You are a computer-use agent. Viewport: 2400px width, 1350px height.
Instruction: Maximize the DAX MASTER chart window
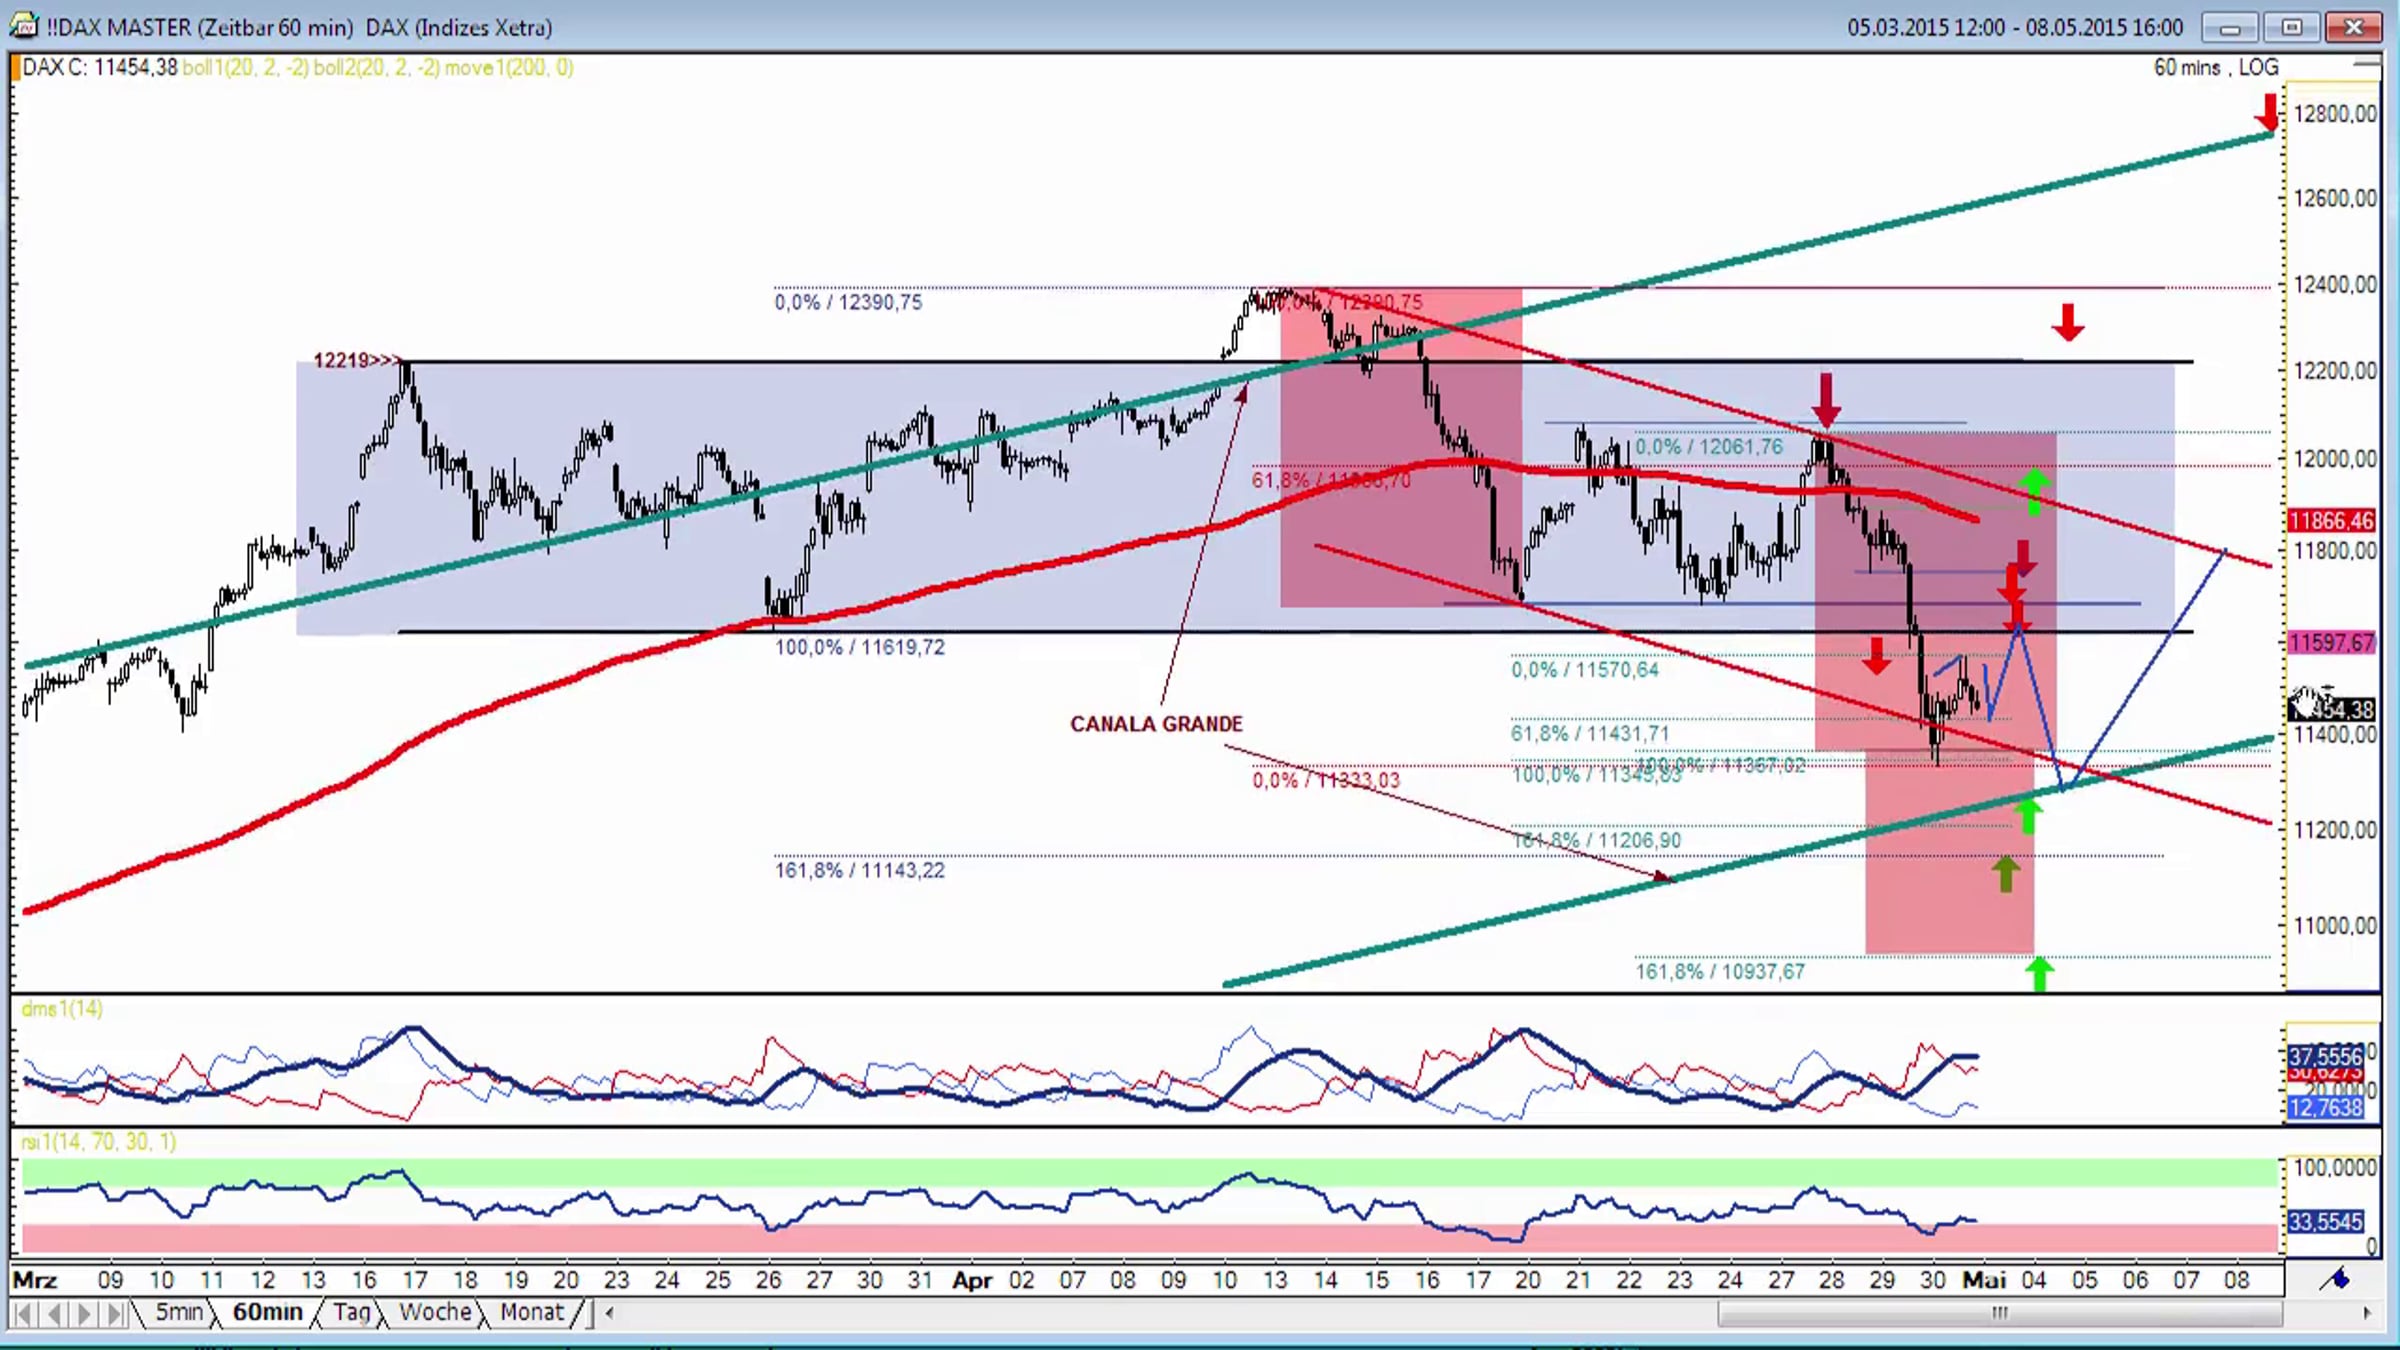(2292, 27)
